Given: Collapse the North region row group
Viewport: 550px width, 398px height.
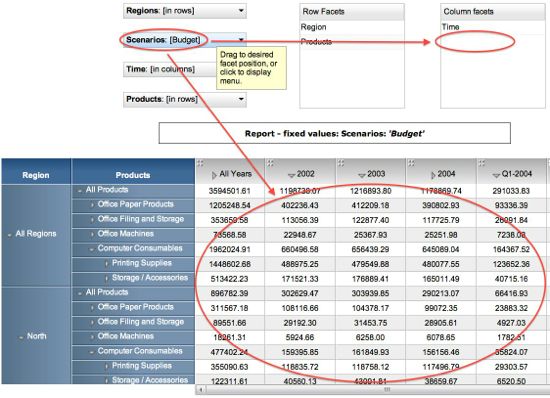Looking at the screenshot, I should point(21,337).
